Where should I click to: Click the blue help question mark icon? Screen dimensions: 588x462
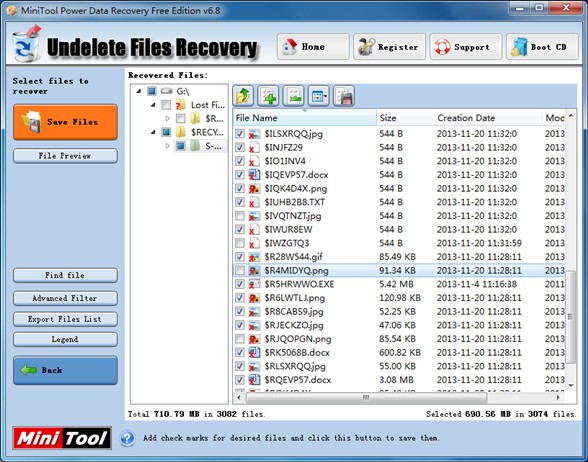click(x=128, y=438)
